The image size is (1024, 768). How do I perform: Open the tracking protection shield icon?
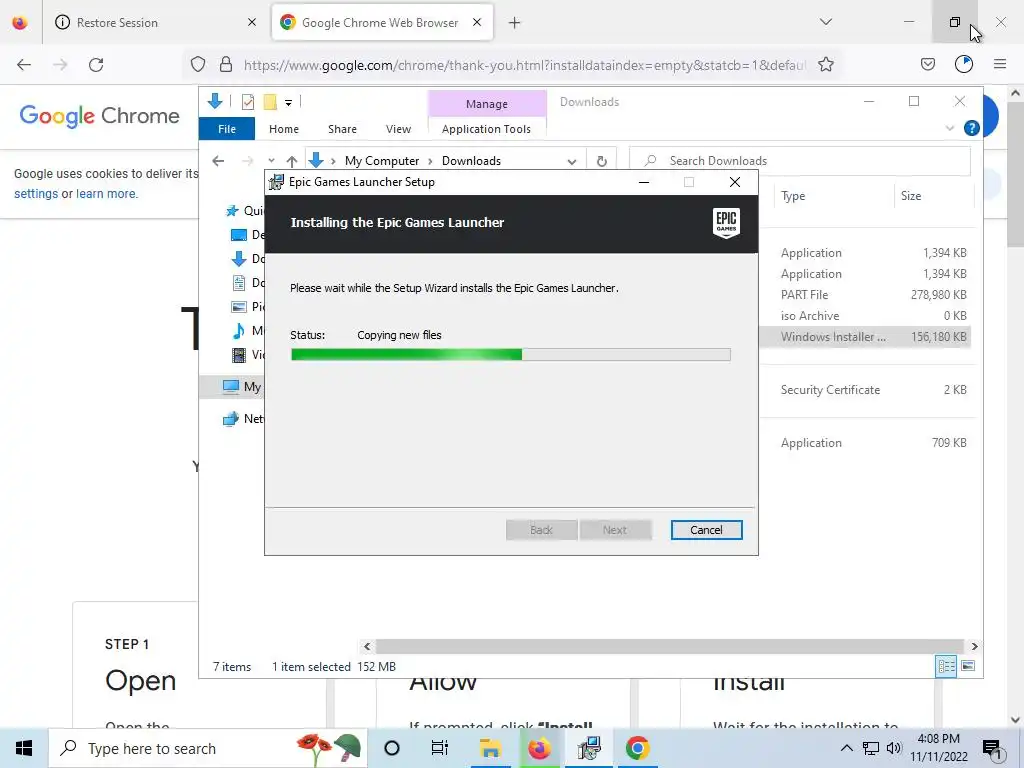[198, 64]
